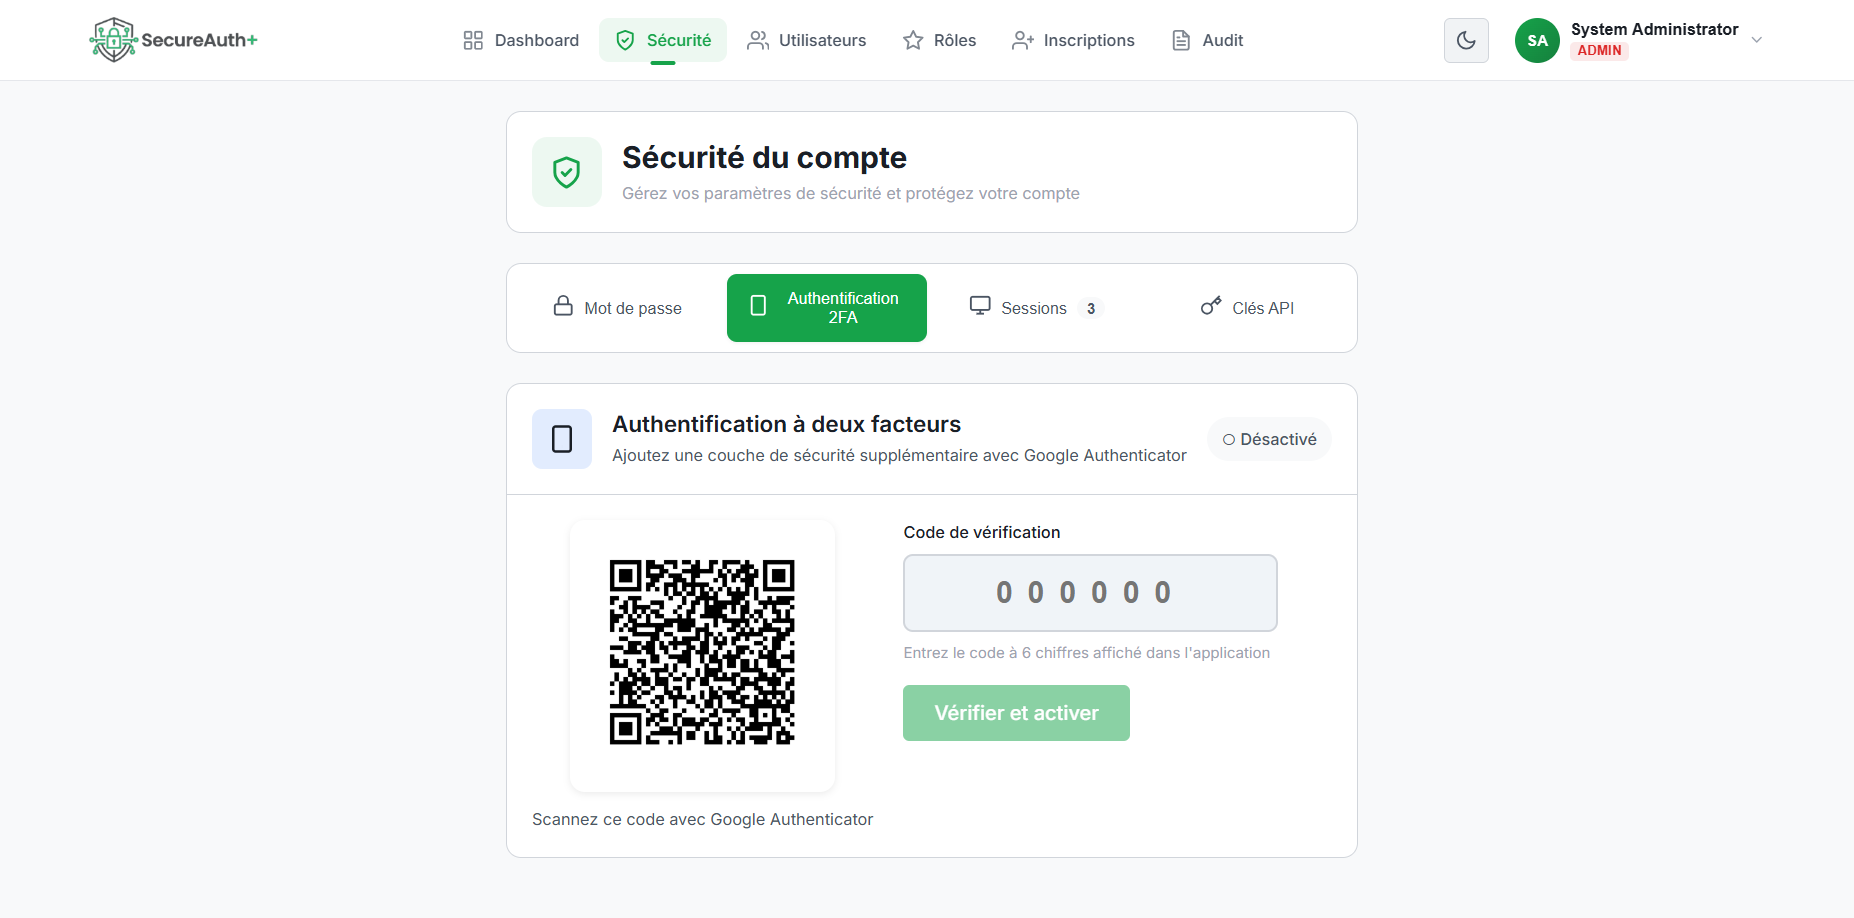
Task: Open the SA avatar profile menu
Action: pos(1537,40)
